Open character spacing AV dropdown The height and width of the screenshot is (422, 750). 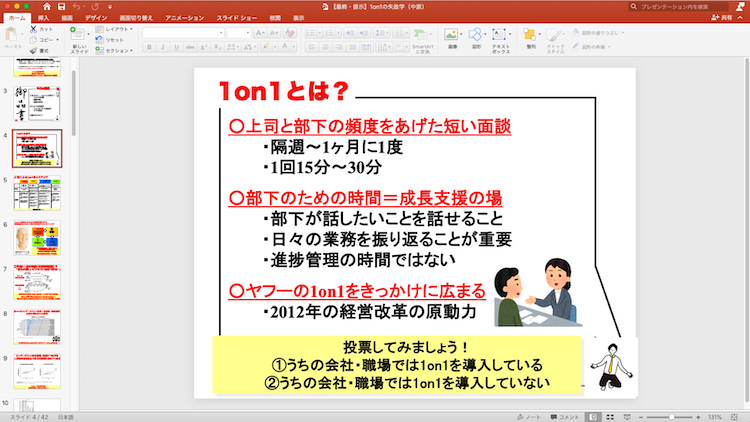point(232,47)
